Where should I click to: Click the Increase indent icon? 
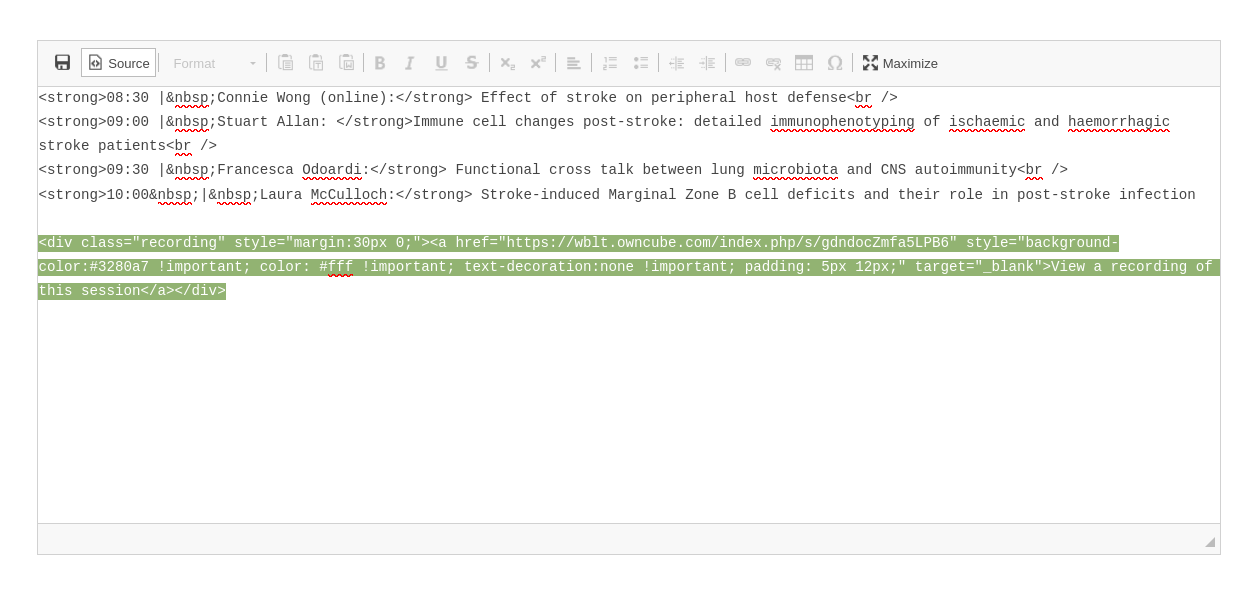point(708,62)
